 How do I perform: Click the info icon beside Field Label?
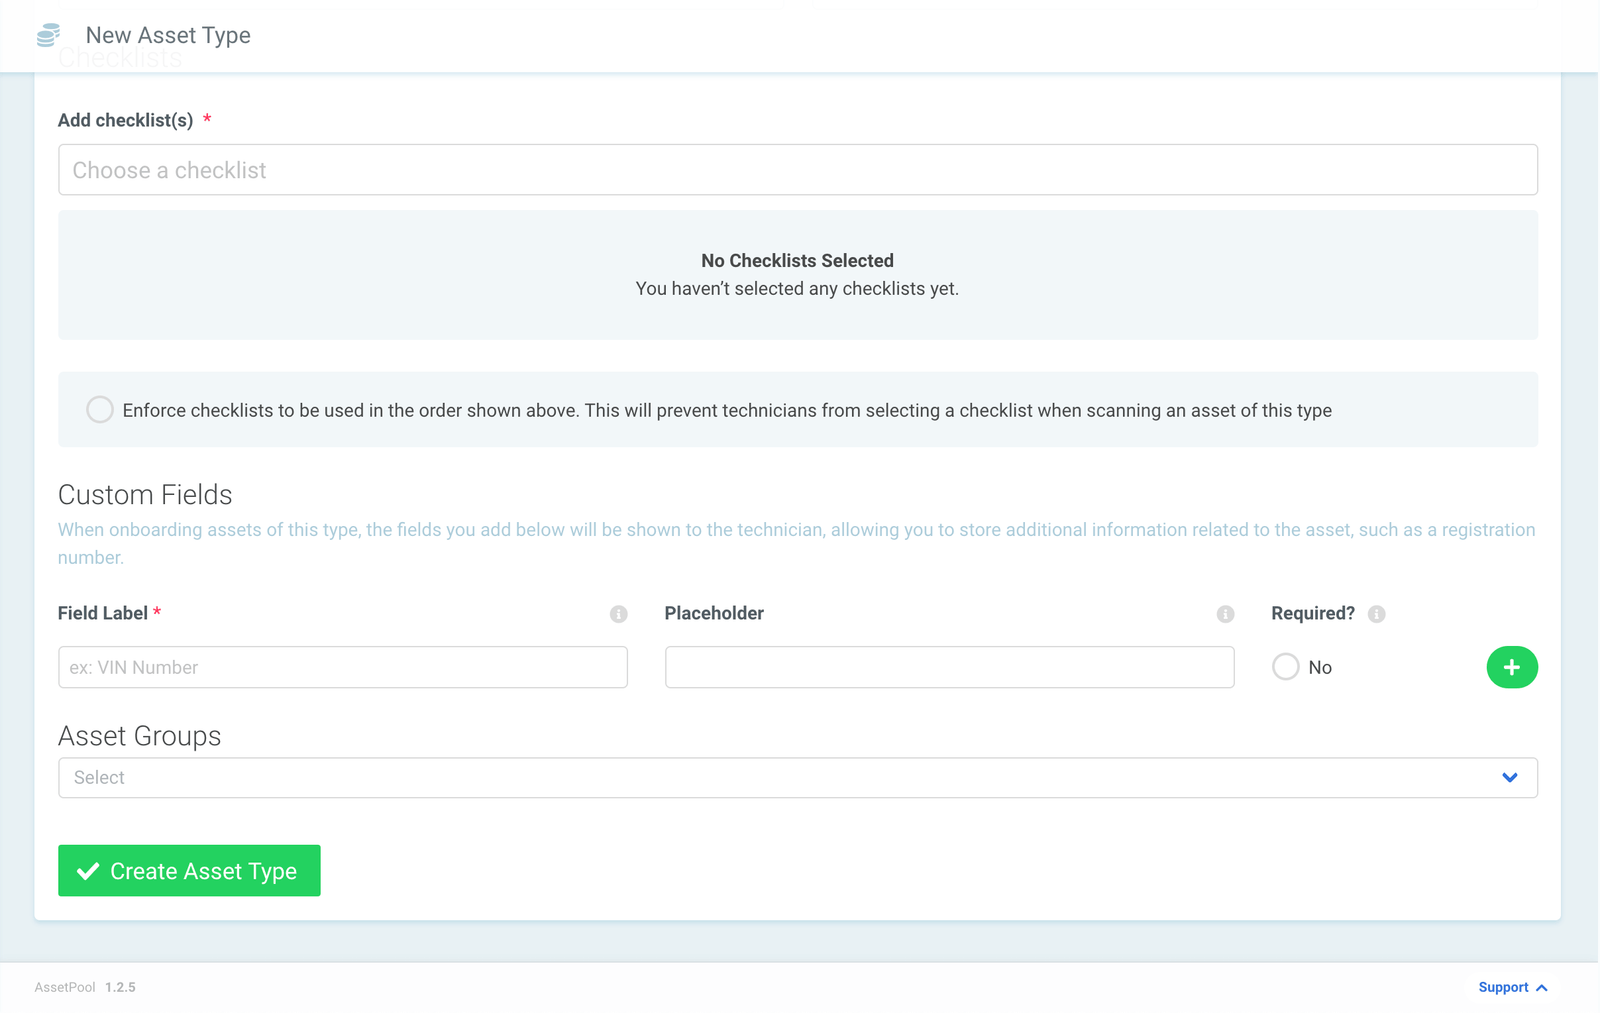[618, 614]
